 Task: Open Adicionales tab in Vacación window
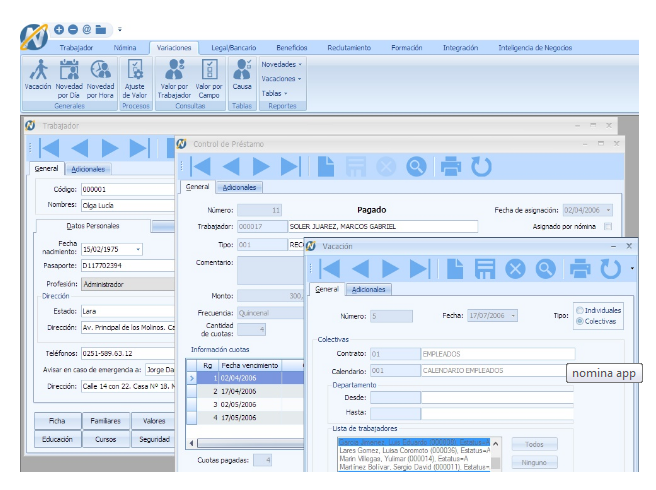[369, 290]
